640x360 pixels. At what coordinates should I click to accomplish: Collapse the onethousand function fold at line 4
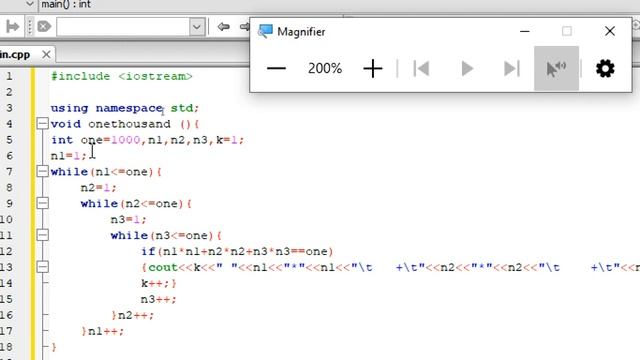(x=42, y=124)
